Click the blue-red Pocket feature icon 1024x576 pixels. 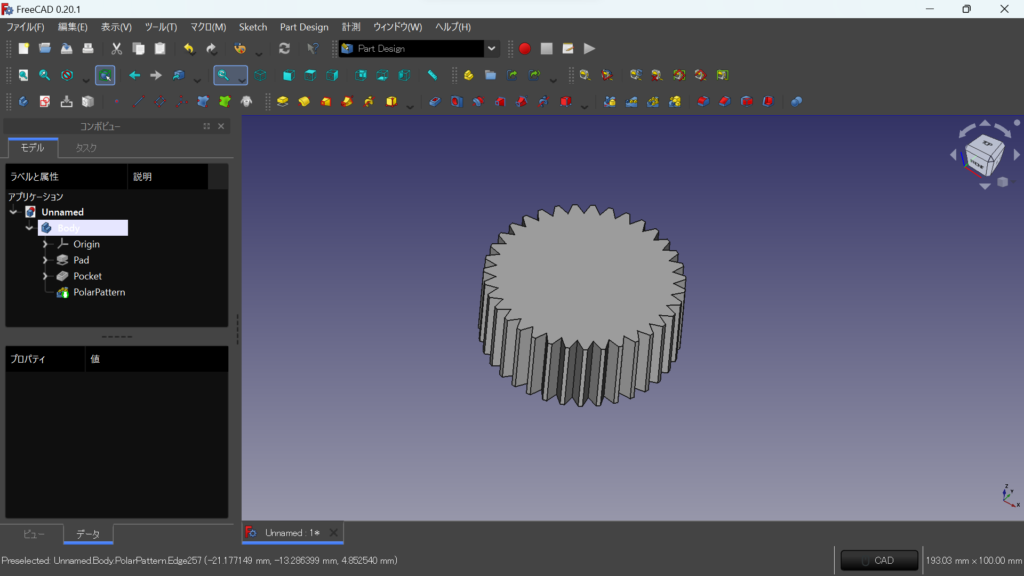point(434,101)
